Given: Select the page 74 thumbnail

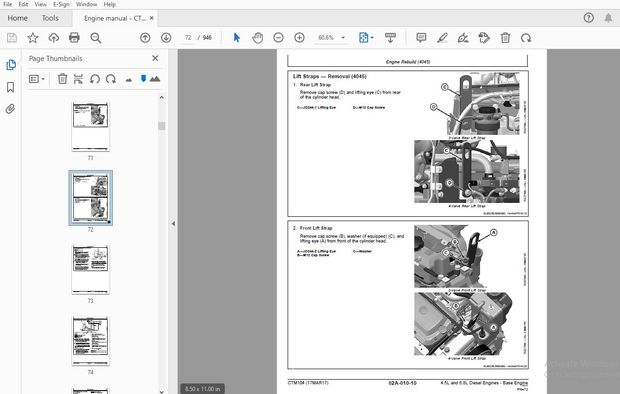Looking at the screenshot, I should pos(90,341).
